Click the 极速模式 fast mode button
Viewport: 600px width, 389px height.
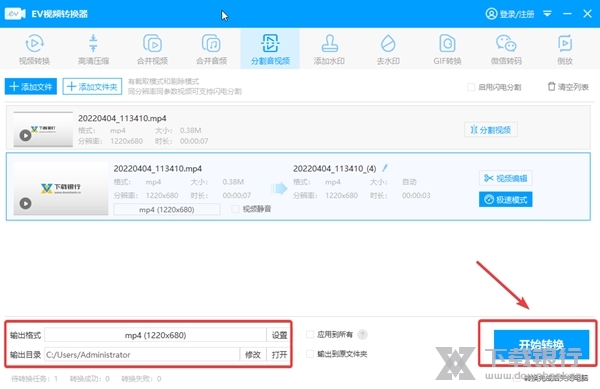pos(505,199)
